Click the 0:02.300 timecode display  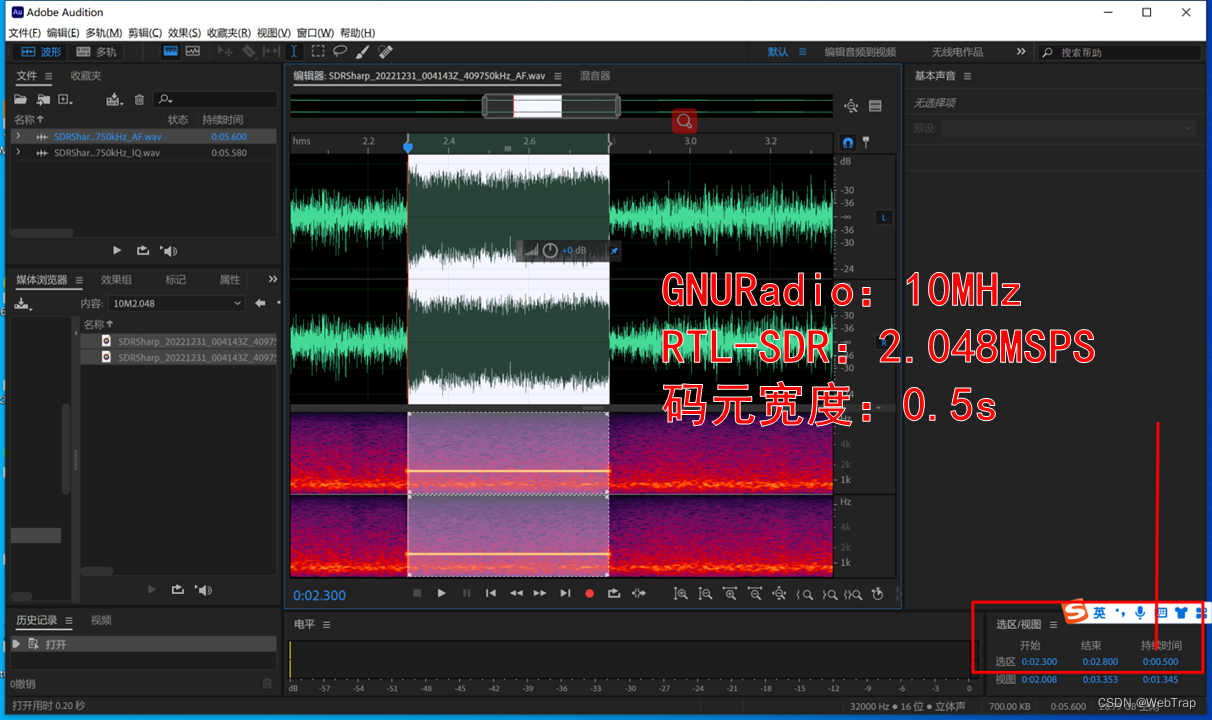click(319, 595)
